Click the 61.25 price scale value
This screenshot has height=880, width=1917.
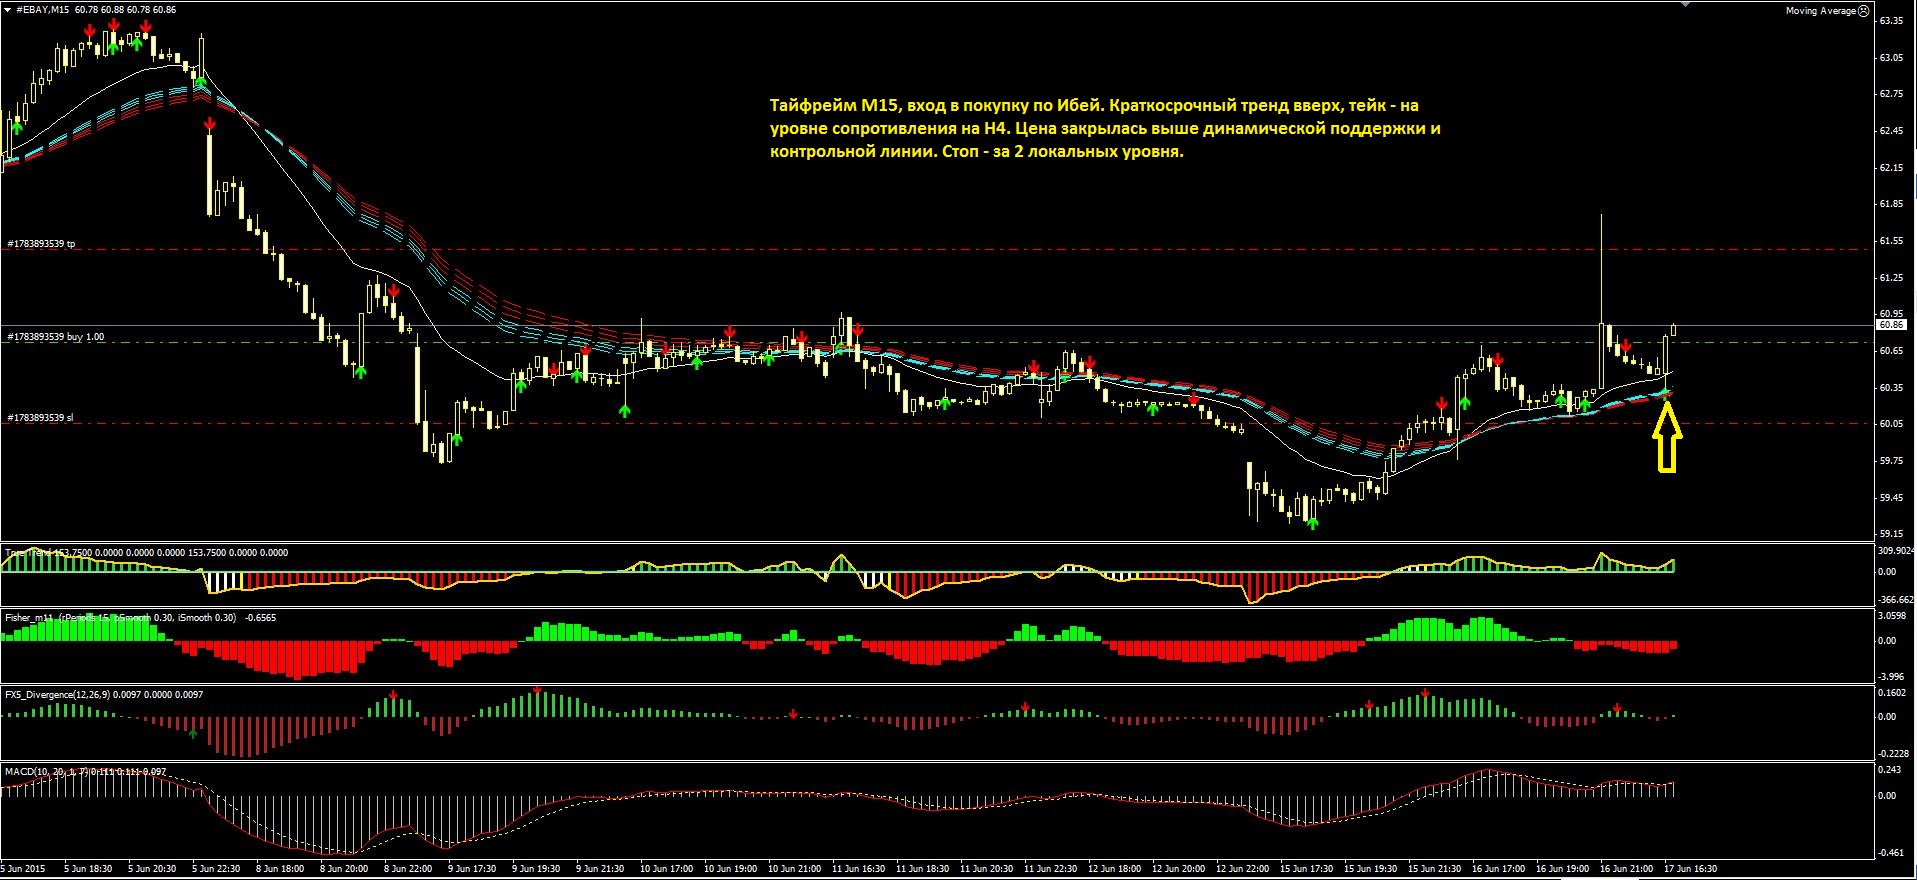1890,278
